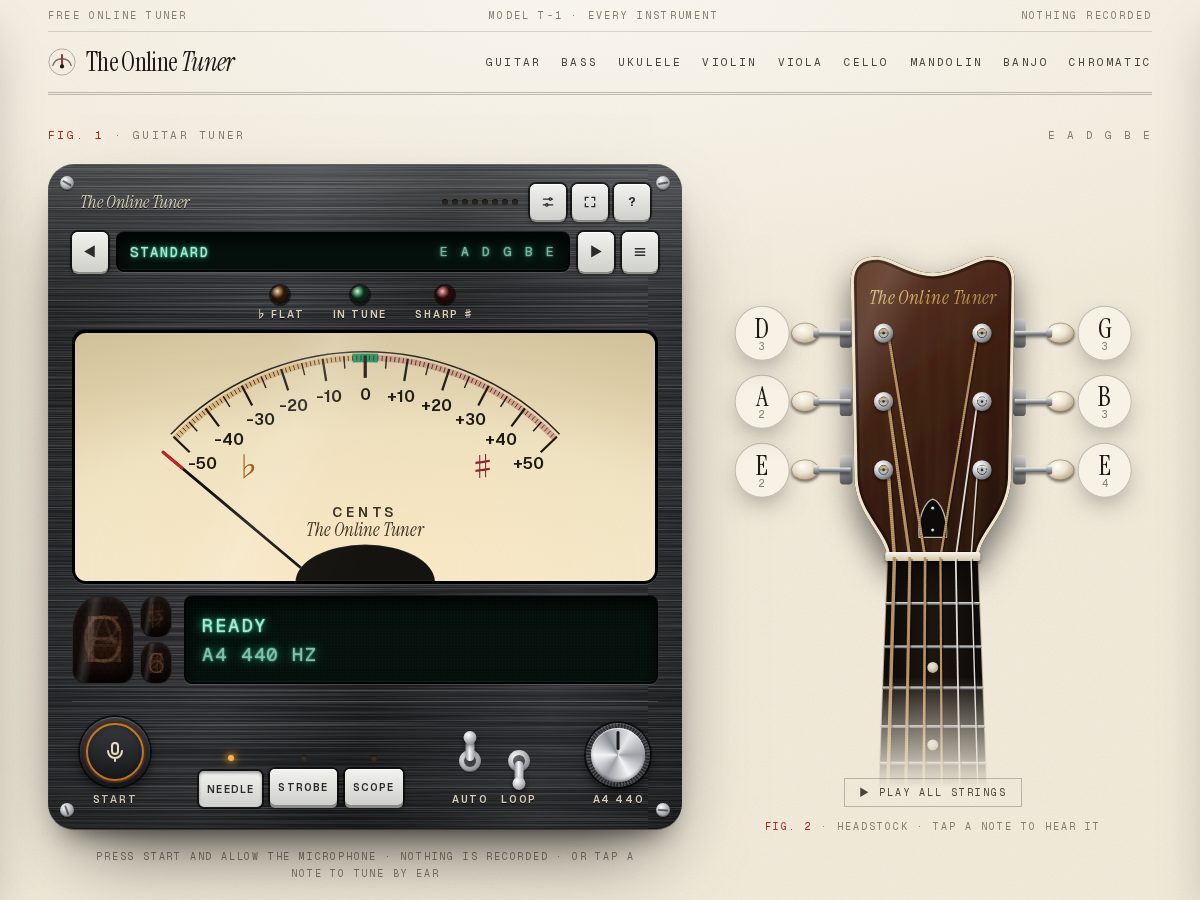
Task: Click the A4 440 calibration knob
Action: point(618,755)
